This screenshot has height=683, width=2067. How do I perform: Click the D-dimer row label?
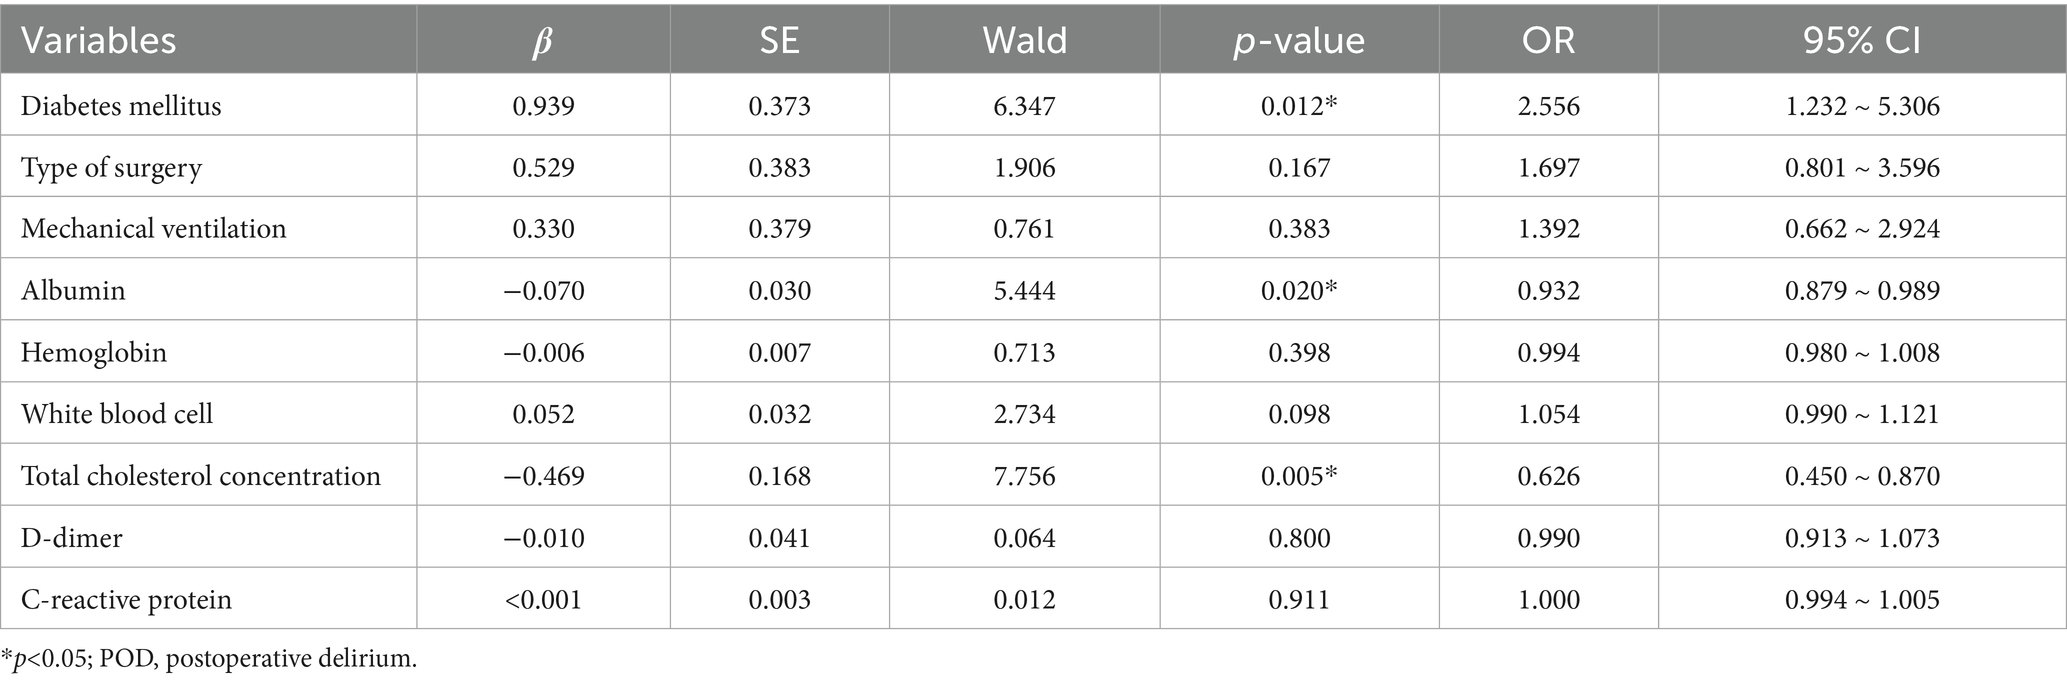(x=72, y=538)
